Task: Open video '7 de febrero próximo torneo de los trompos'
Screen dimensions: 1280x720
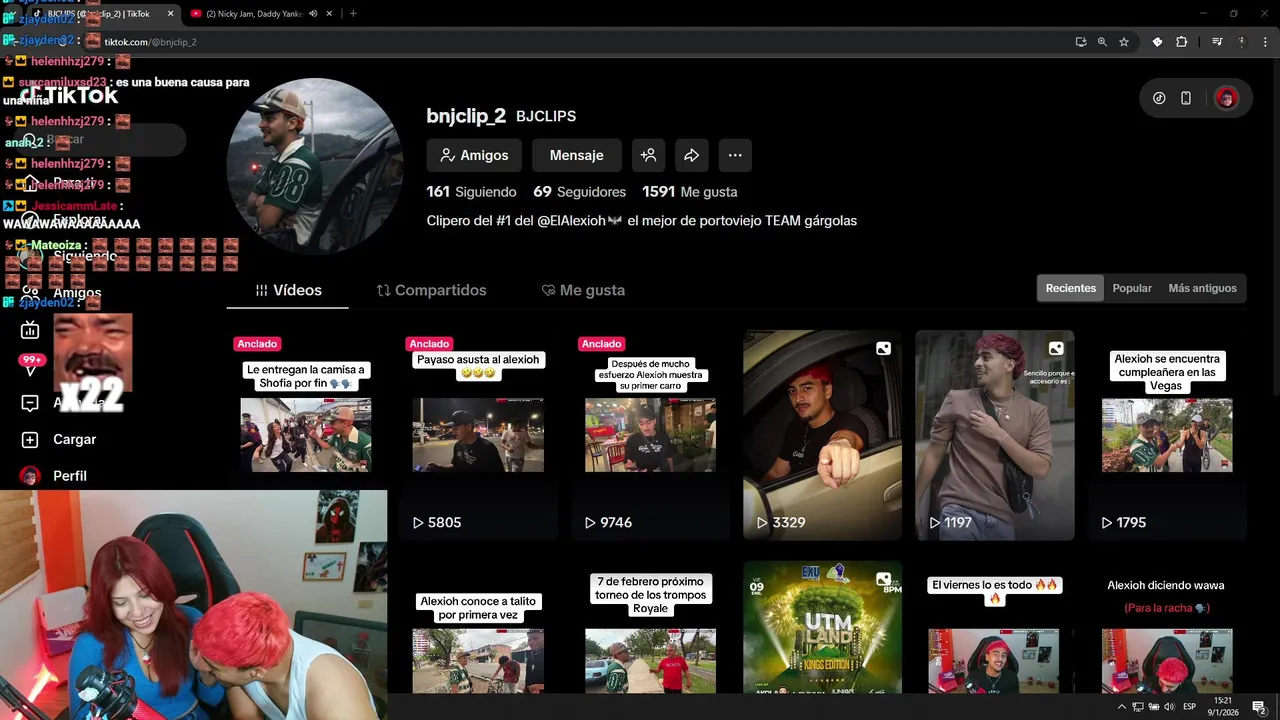Action: pos(650,627)
